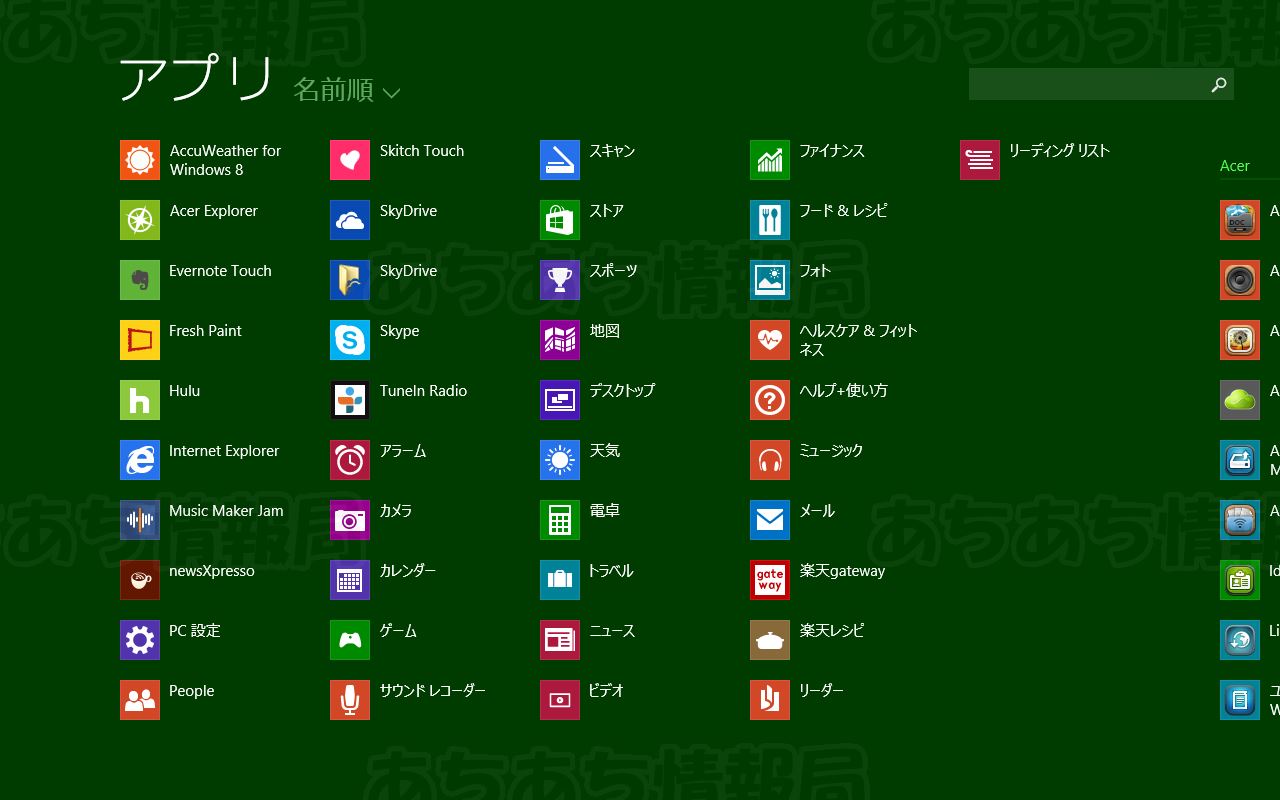Open the ストア (Store) app icon

click(560, 220)
